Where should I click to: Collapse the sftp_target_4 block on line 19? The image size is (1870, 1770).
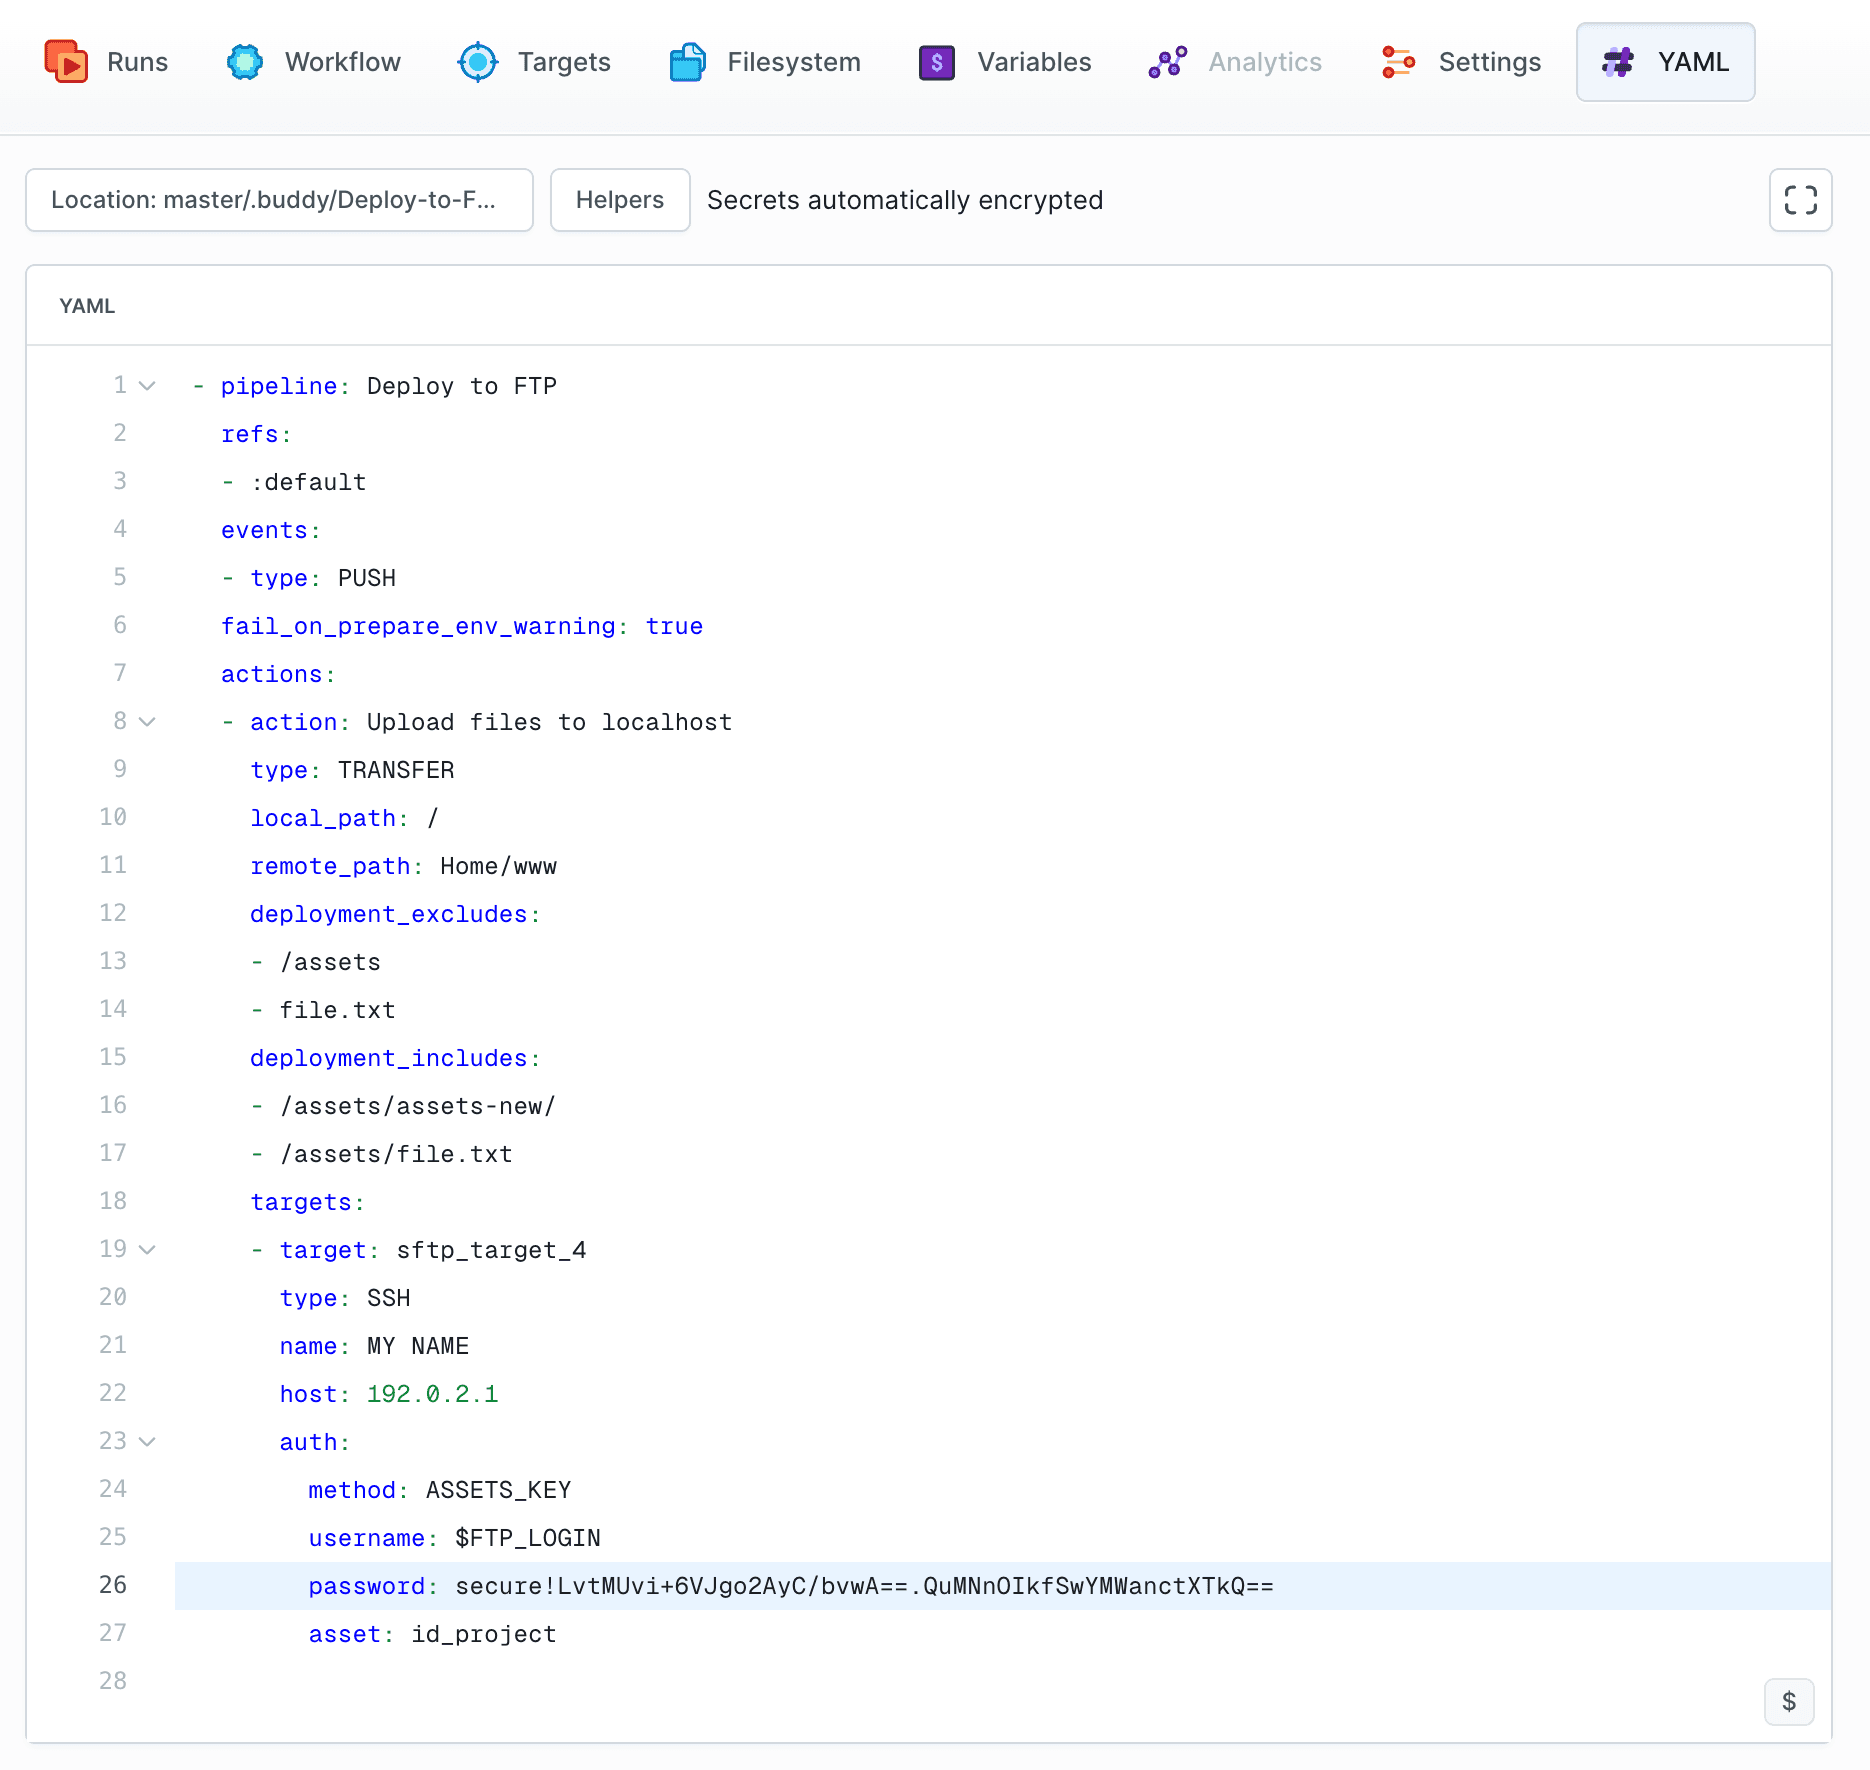pos(147,1249)
